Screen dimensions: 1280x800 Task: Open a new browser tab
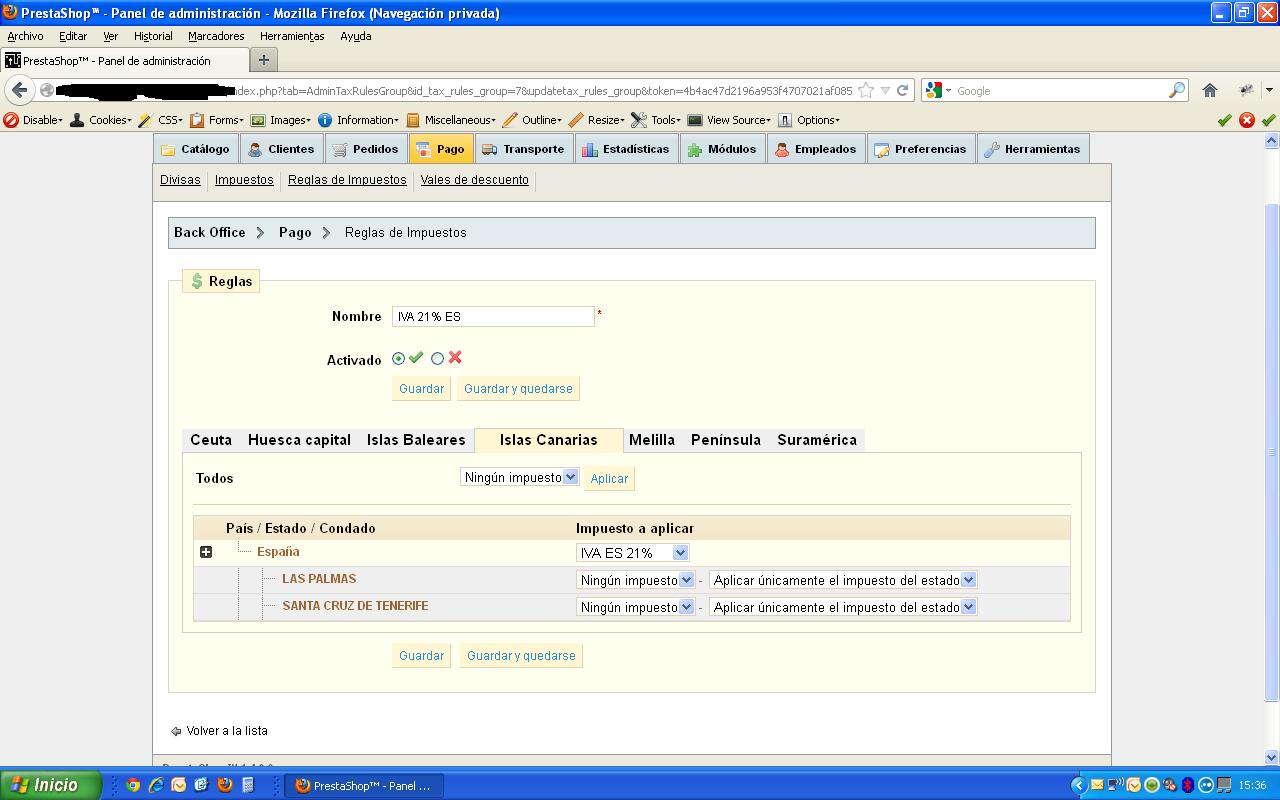263,60
